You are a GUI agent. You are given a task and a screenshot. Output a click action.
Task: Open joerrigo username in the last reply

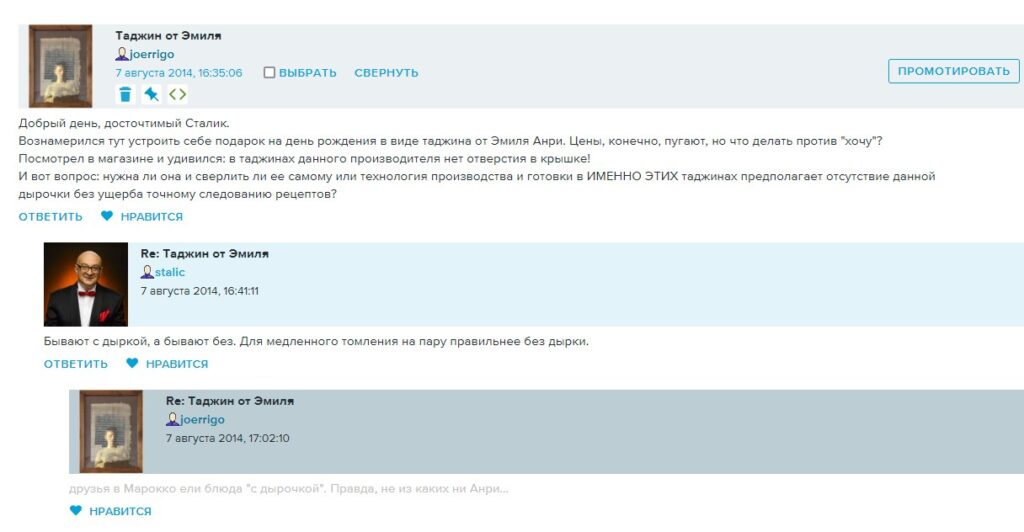click(202, 420)
